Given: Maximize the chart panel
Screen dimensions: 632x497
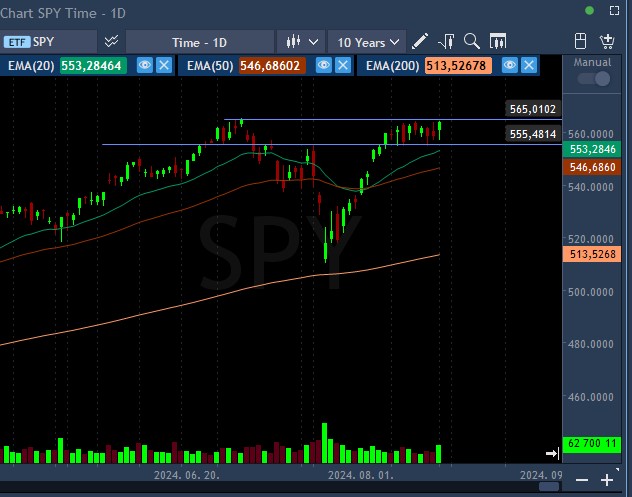Looking at the screenshot, I should [615, 10].
